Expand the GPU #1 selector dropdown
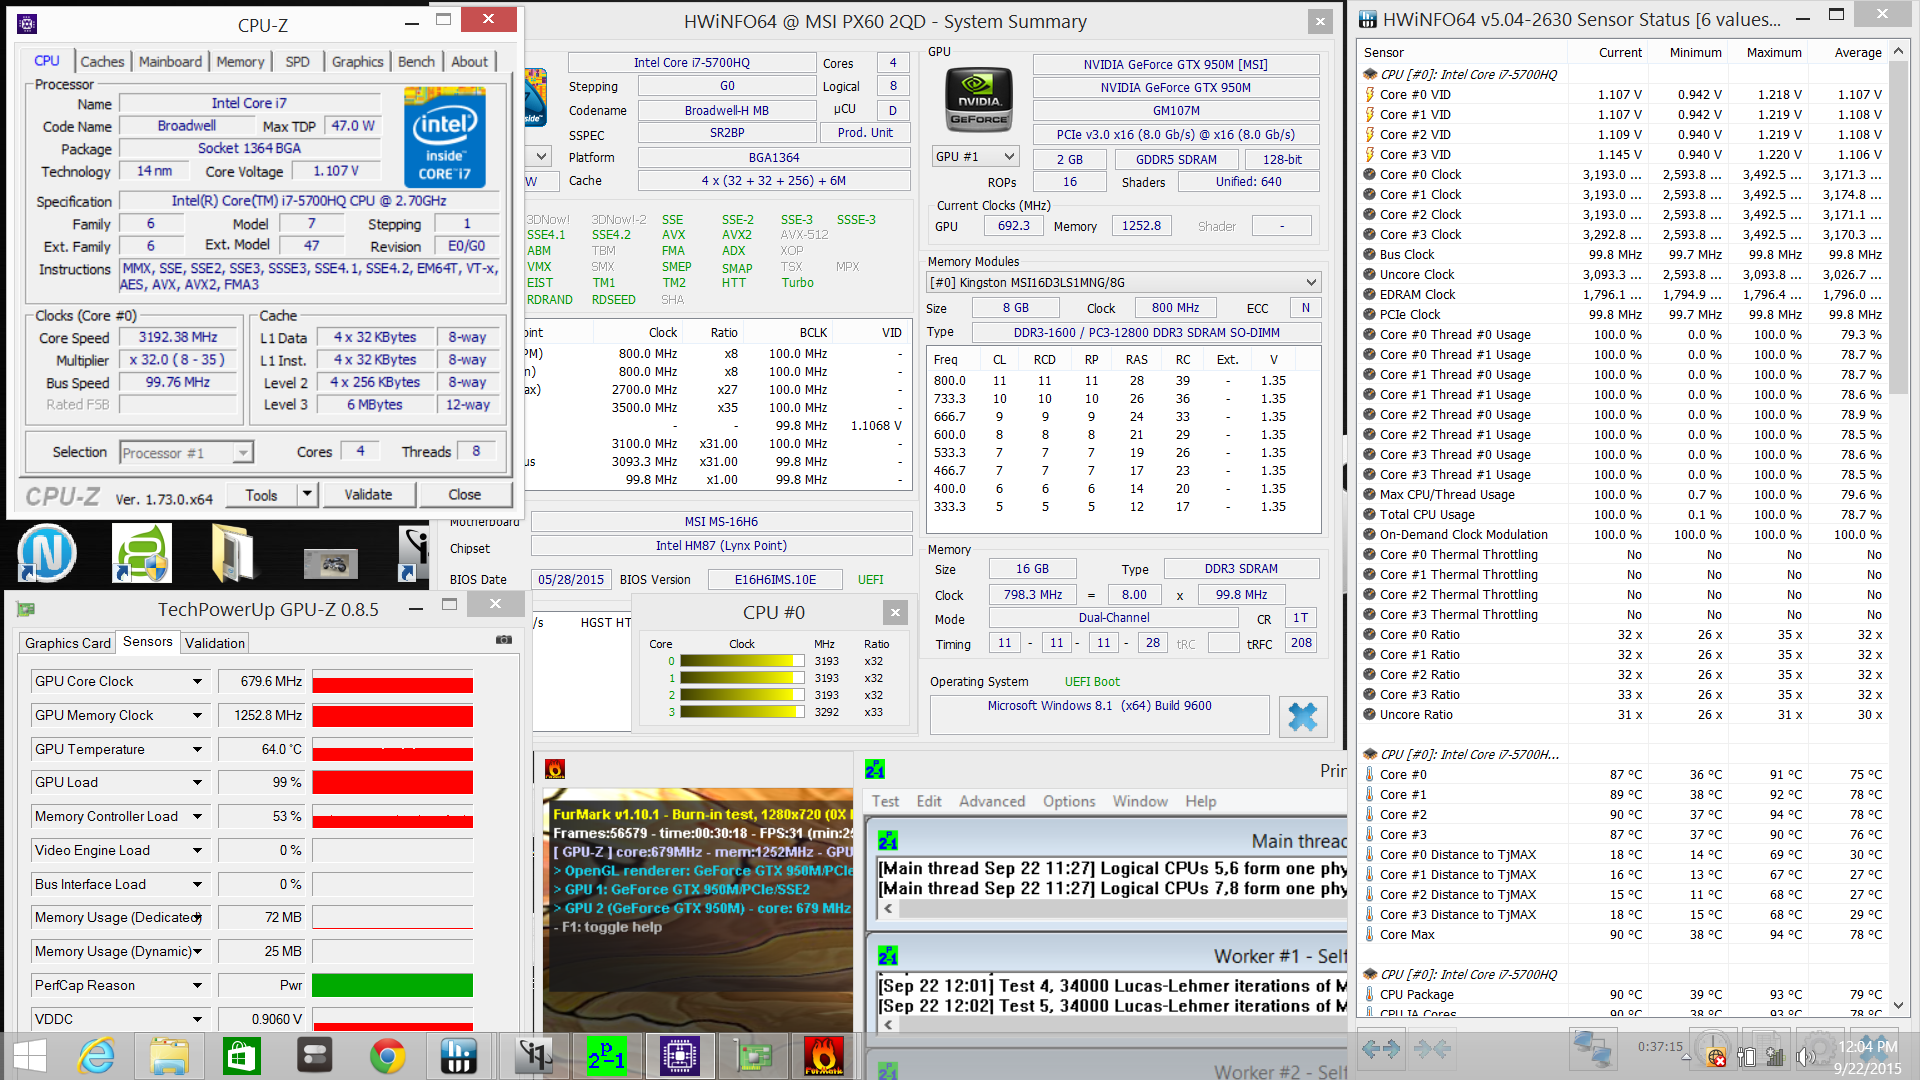 (x=1009, y=157)
